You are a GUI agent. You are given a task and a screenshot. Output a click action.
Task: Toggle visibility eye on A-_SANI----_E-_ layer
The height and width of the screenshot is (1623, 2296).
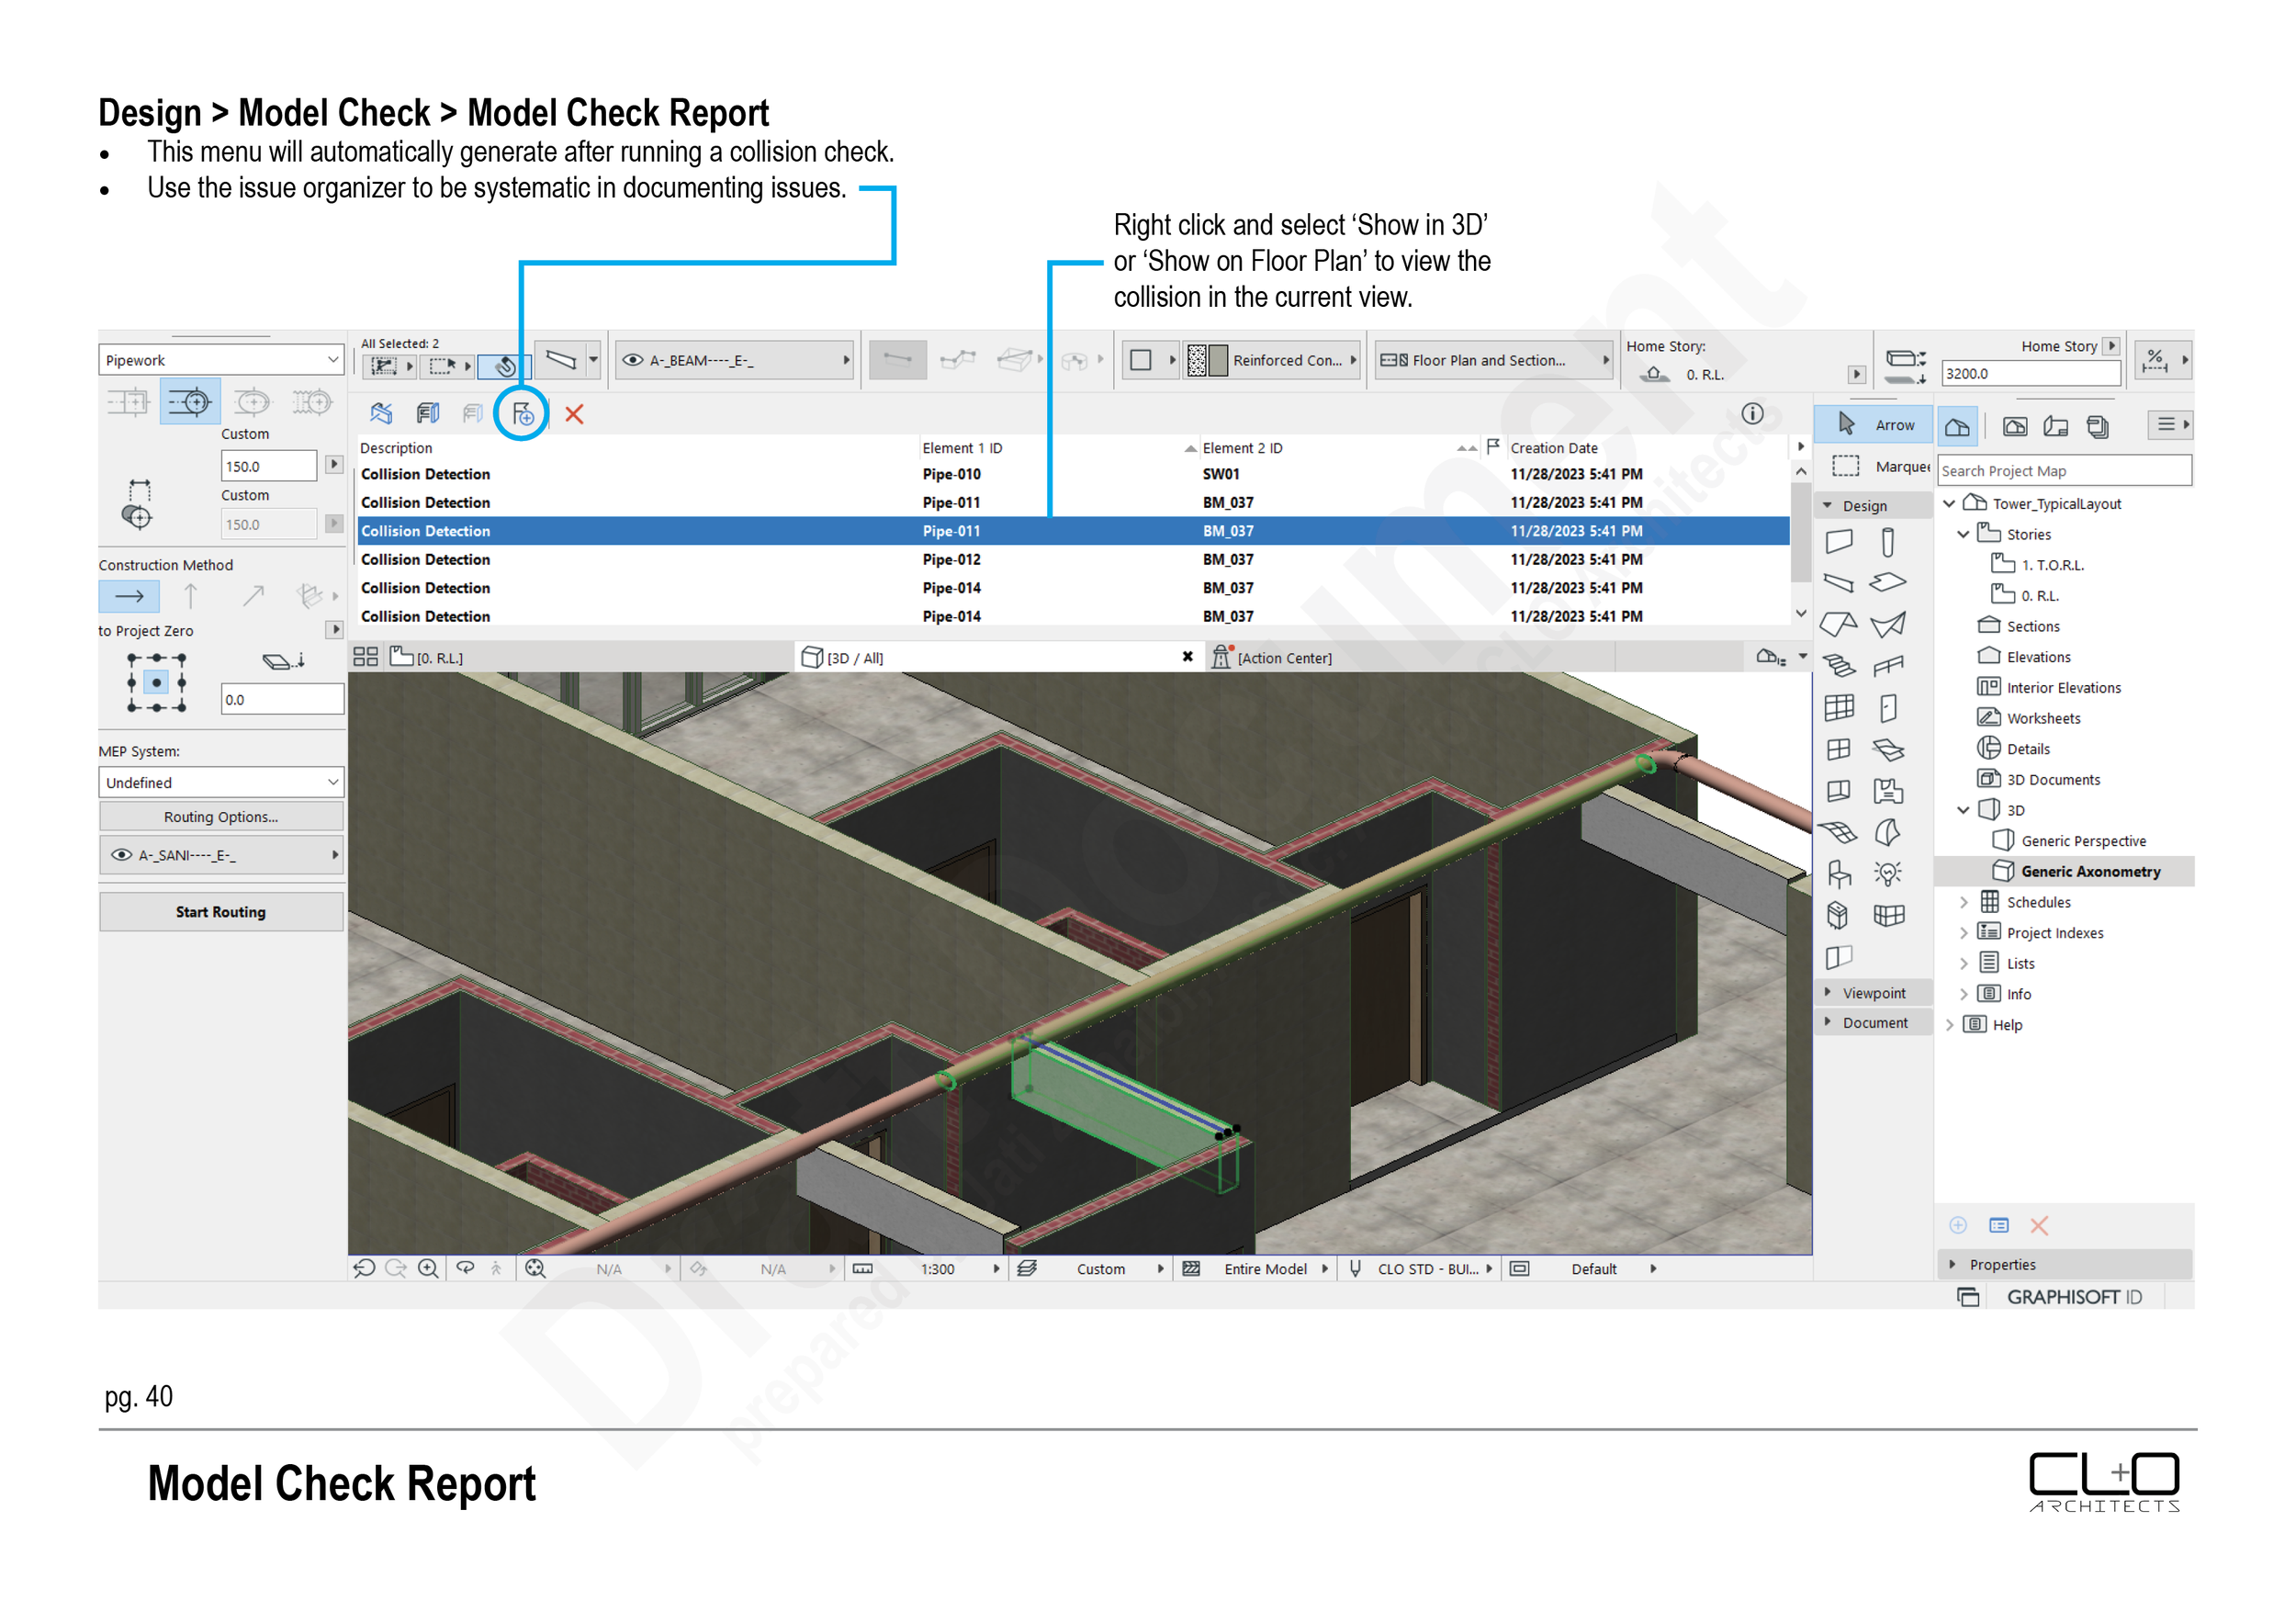pyautogui.click(x=122, y=855)
